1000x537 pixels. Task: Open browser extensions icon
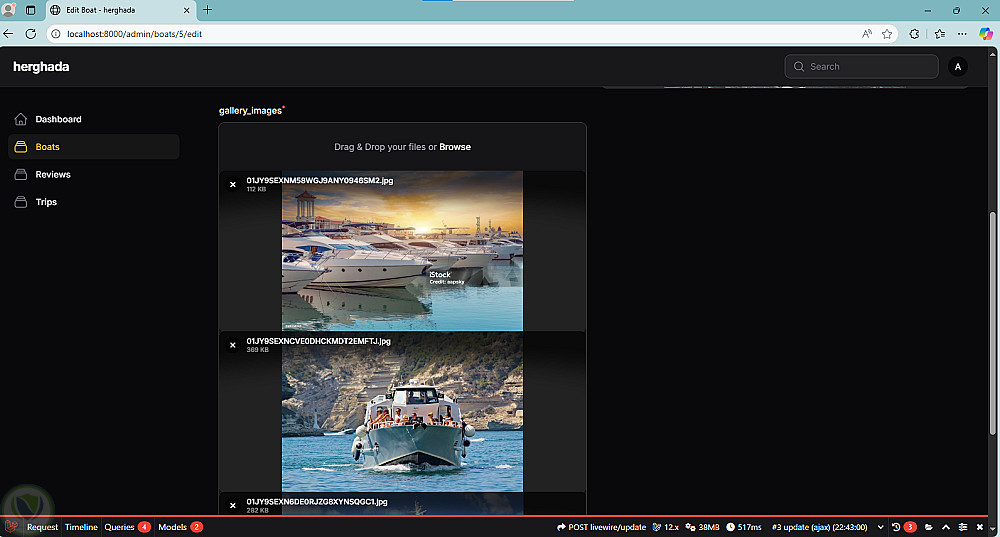914,34
